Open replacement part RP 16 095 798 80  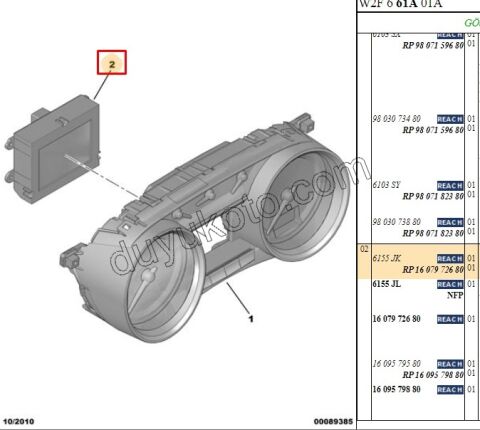tap(433, 375)
